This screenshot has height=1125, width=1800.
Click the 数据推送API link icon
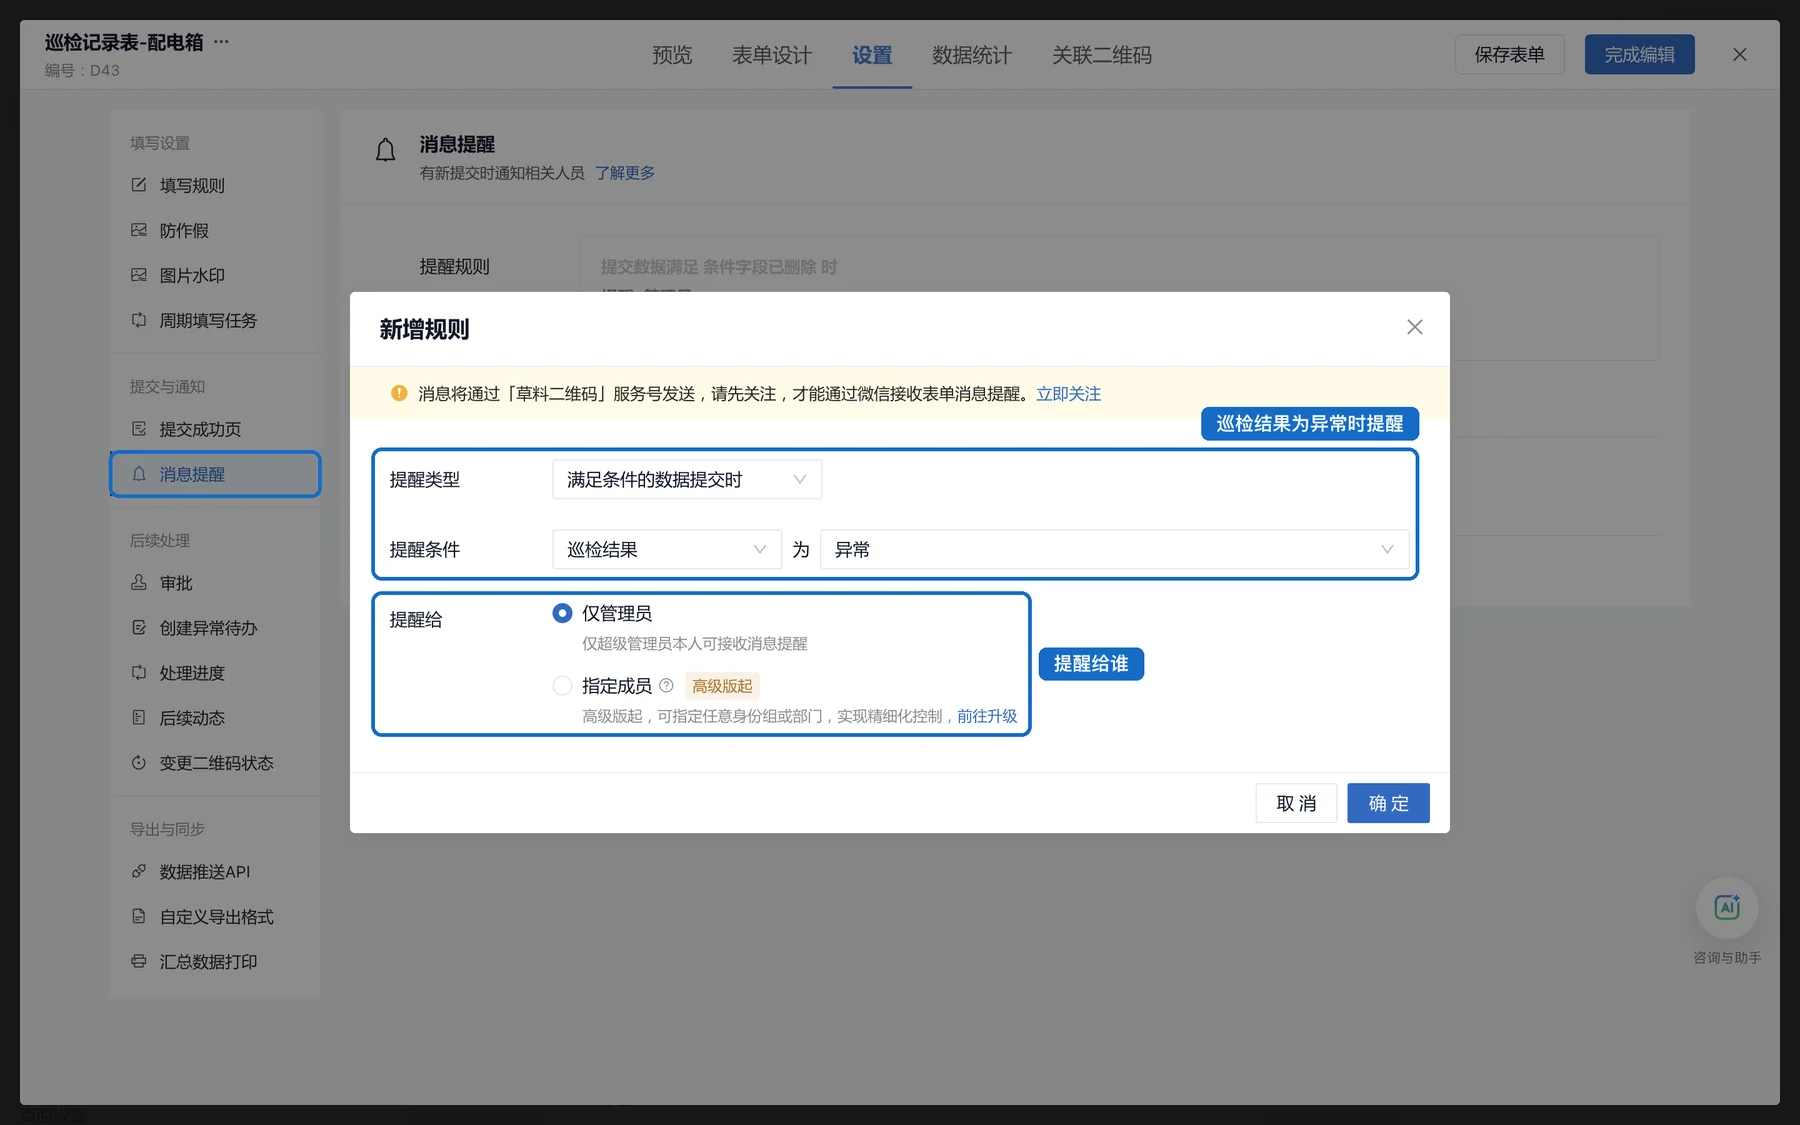point(139,872)
